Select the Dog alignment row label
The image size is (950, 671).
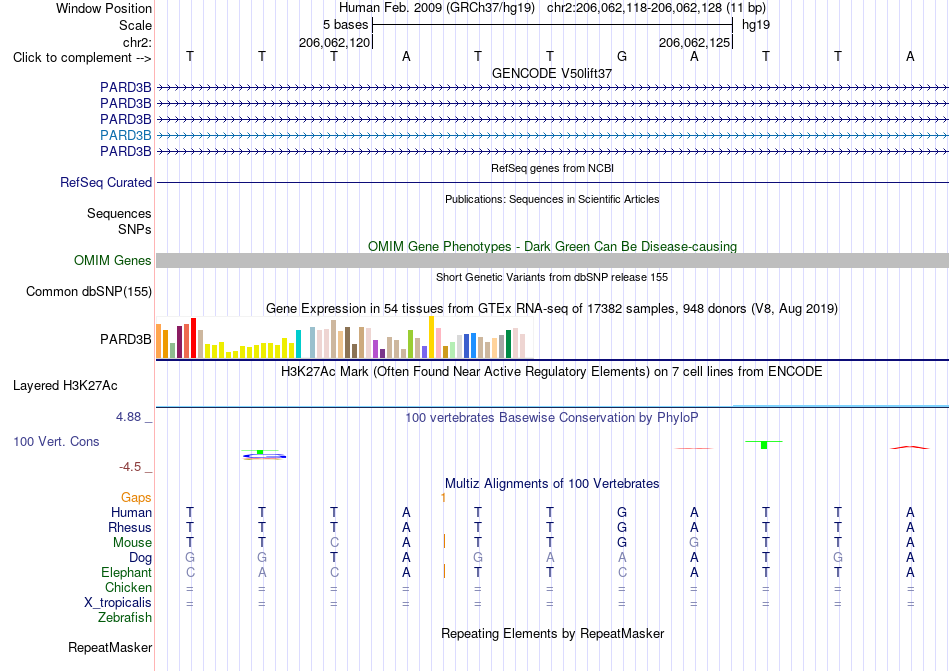pyautogui.click(x=140, y=558)
